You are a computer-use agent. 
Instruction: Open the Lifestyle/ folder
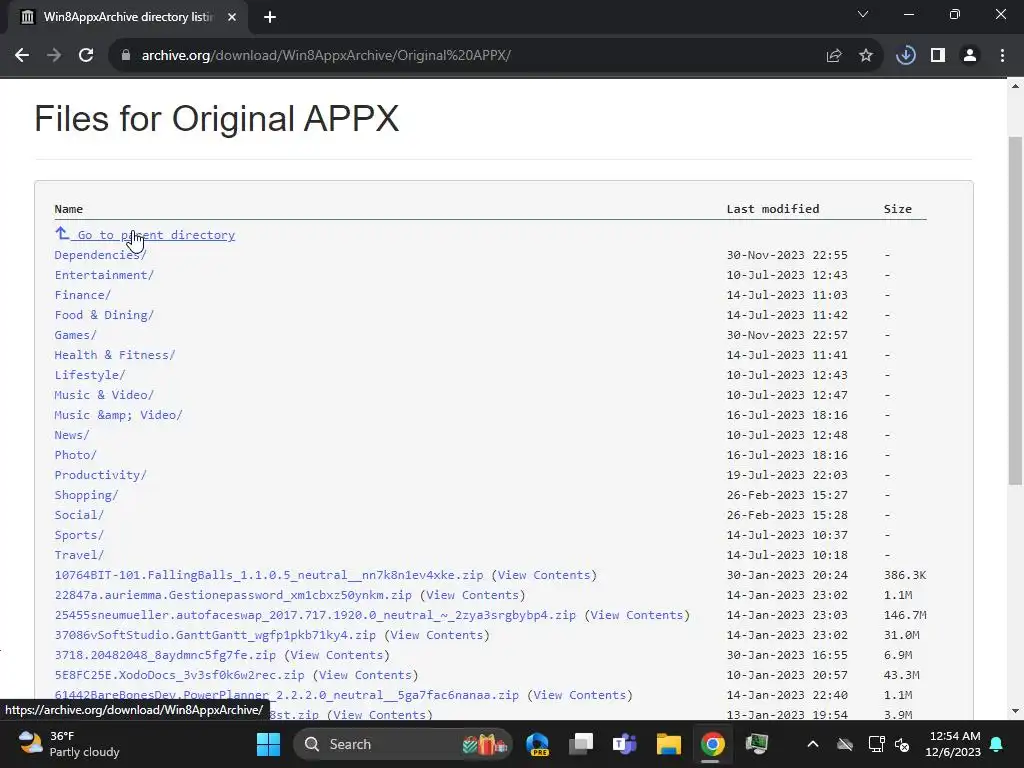[89, 375]
